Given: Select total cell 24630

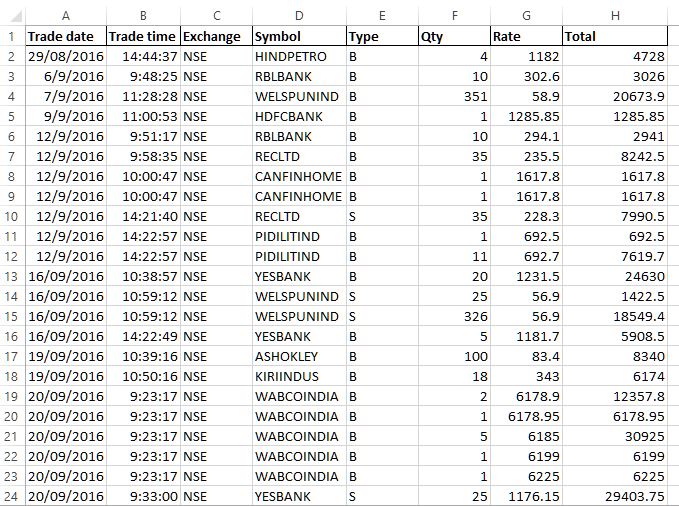Looking at the screenshot, I should [x=615, y=276].
